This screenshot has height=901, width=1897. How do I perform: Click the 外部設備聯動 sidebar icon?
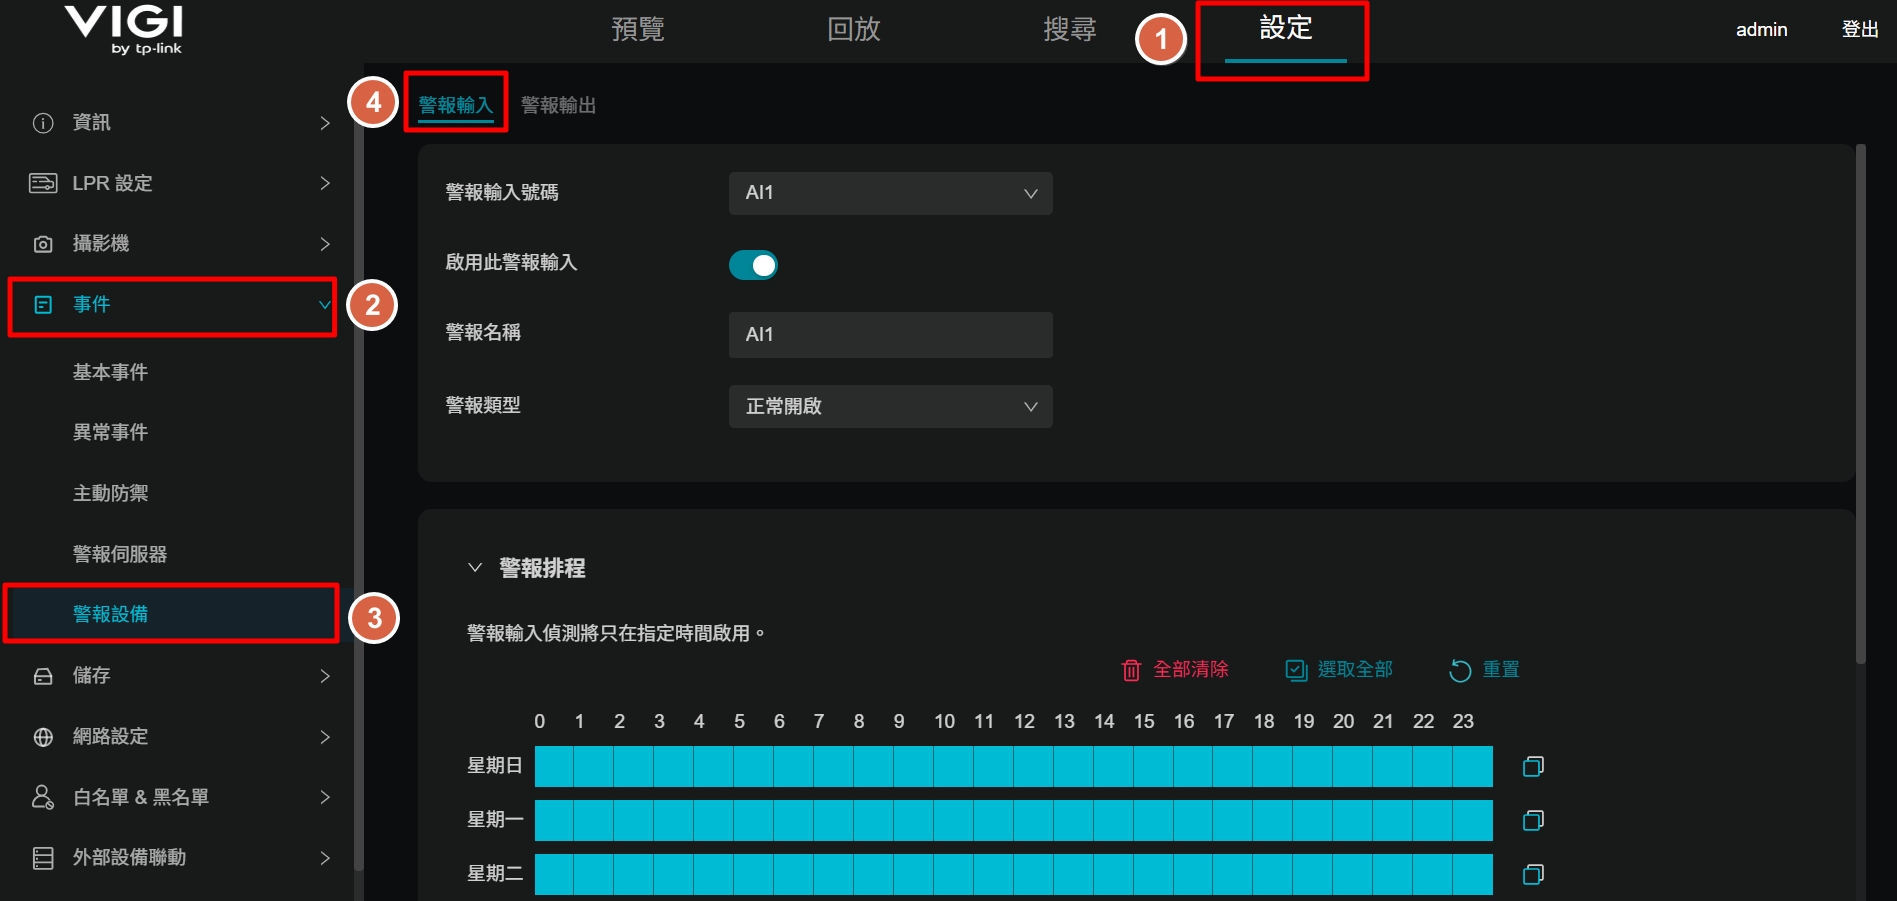[x=43, y=858]
